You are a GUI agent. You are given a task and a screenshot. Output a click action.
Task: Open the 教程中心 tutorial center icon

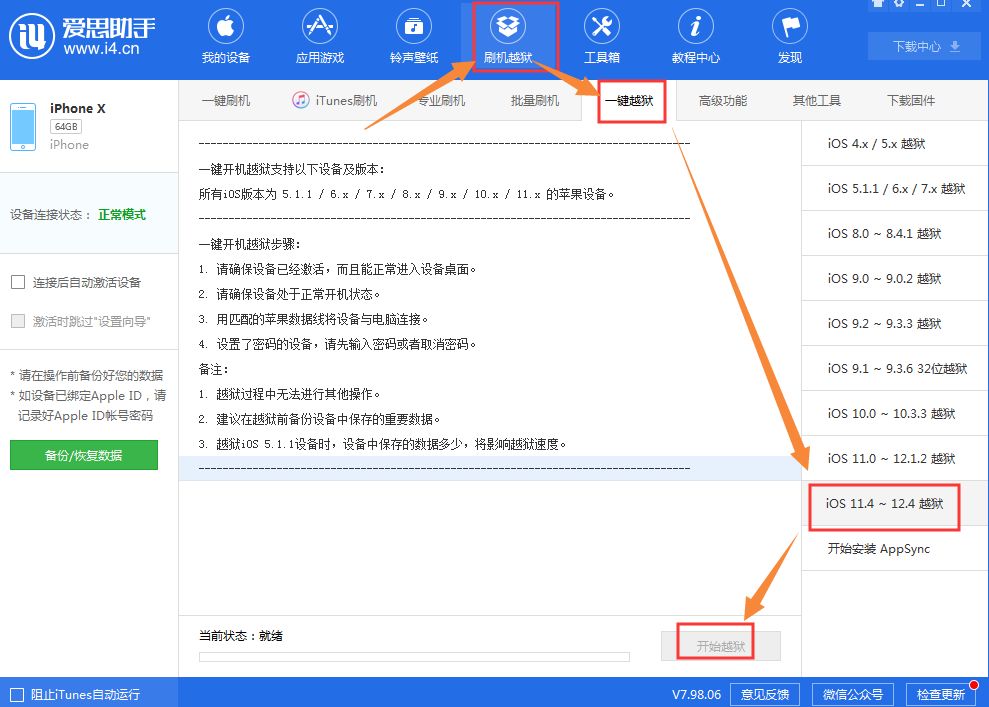pyautogui.click(x=694, y=30)
